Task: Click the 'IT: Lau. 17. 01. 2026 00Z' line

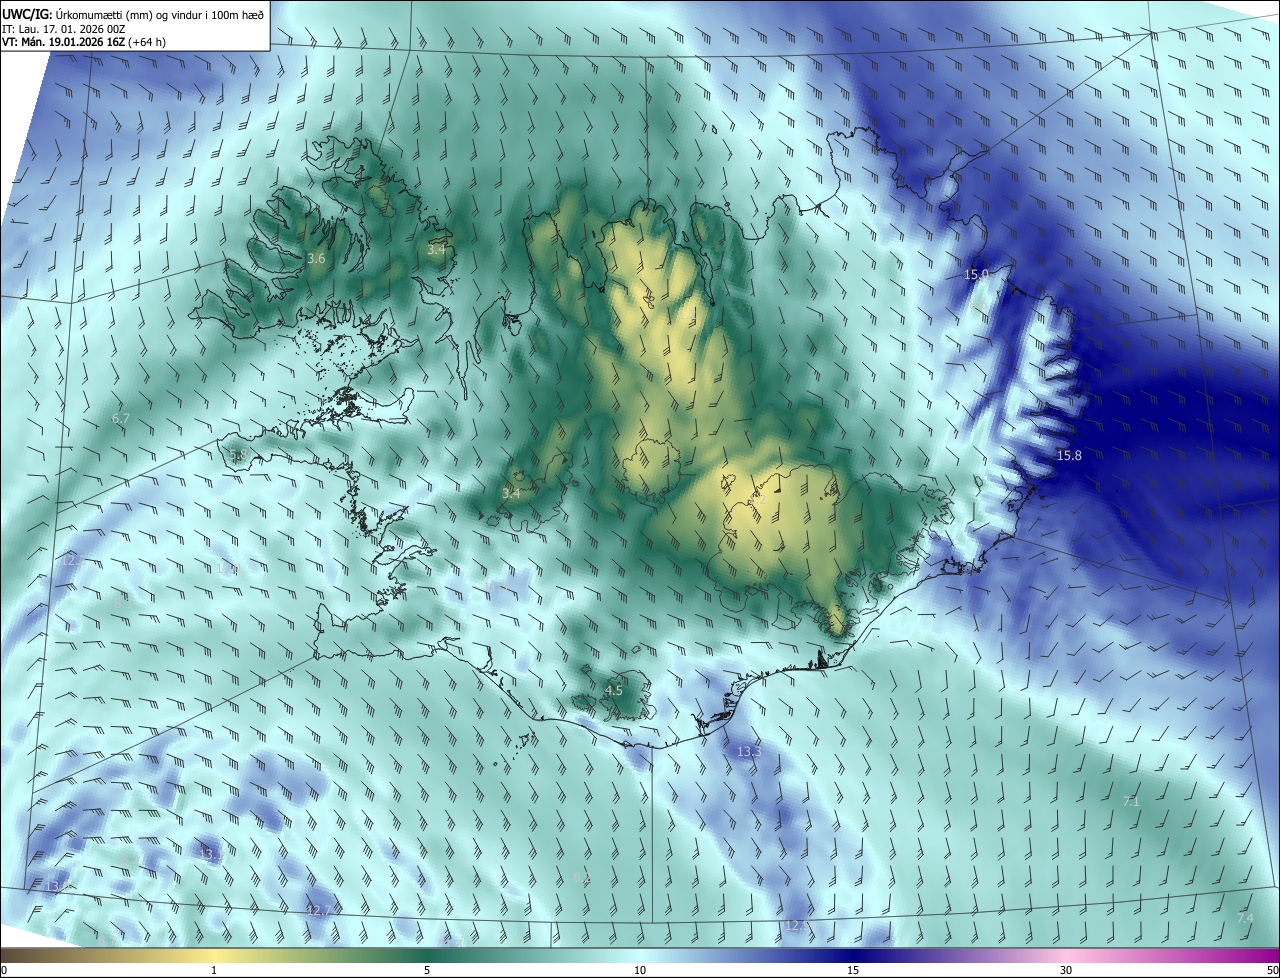Action: click(x=64, y=28)
